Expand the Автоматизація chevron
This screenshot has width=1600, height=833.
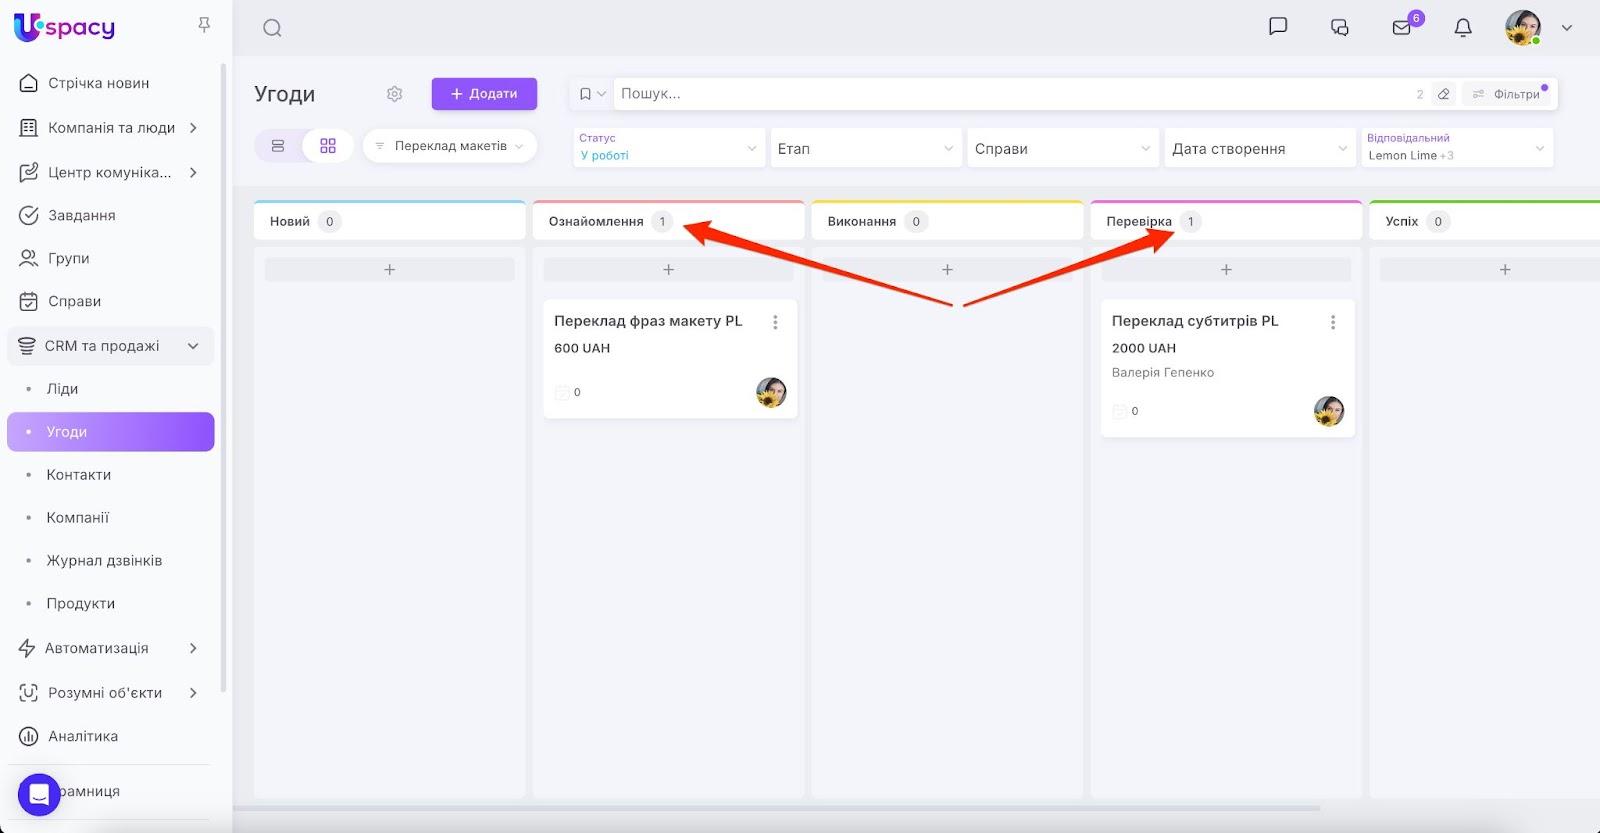tap(193, 648)
